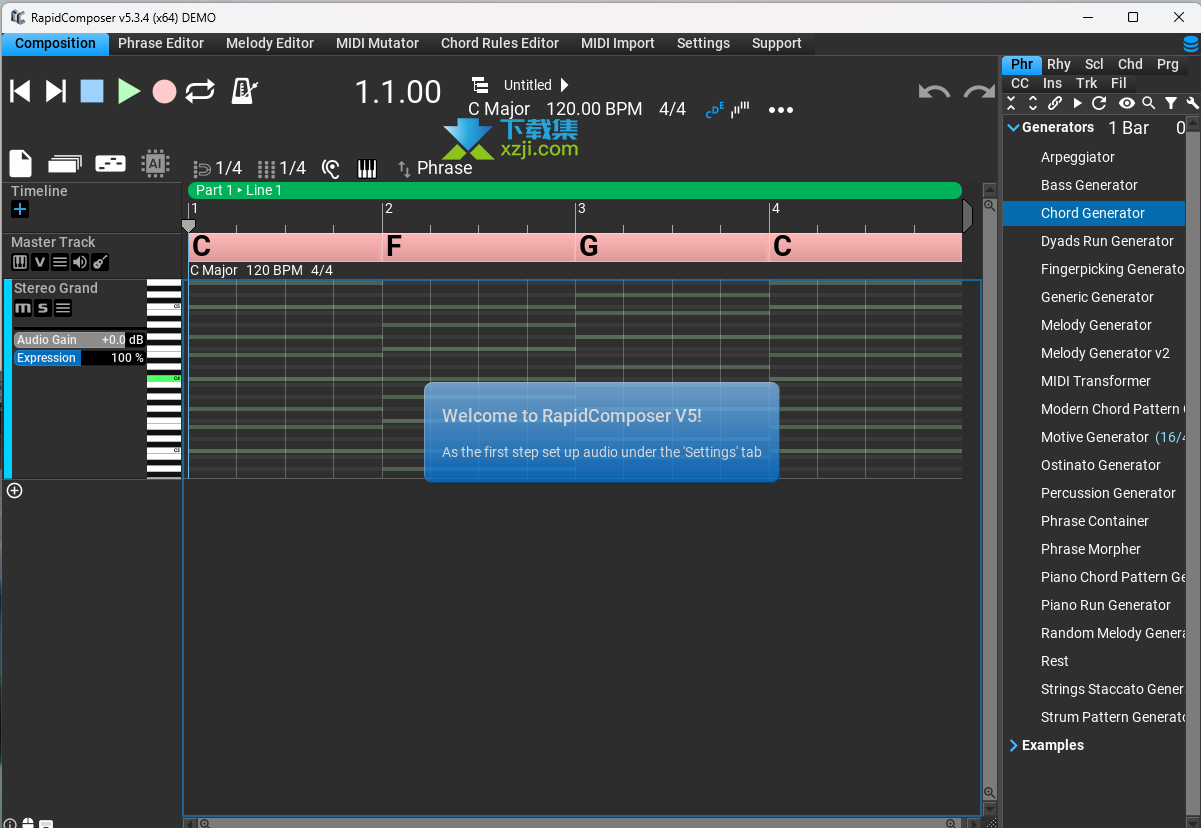Screen dimensions: 1201x828
Task: Change the grid 1/4 setting
Action: pyautogui.click(x=282, y=168)
